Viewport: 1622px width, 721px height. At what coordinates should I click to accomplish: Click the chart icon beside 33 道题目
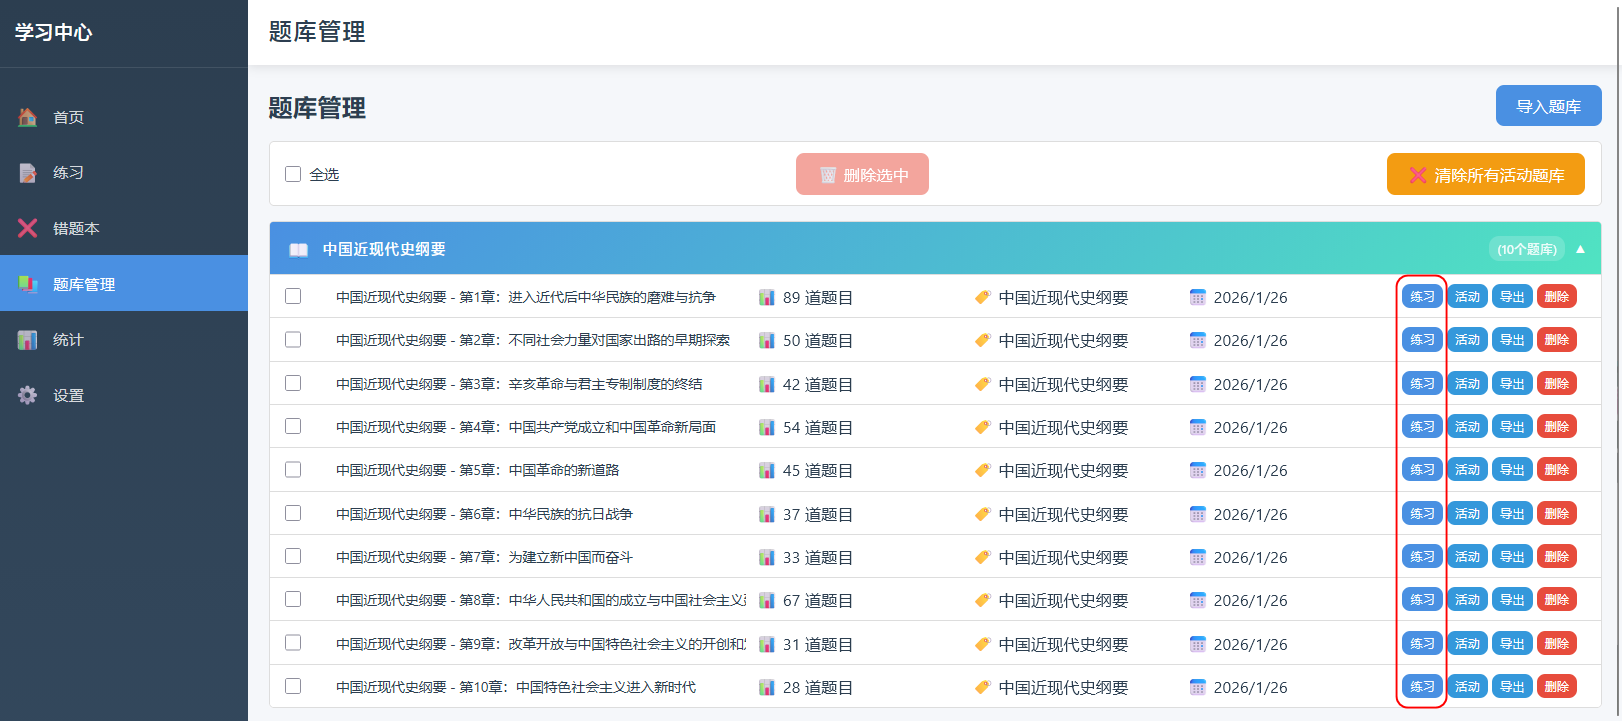pyautogui.click(x=767, y=557)
